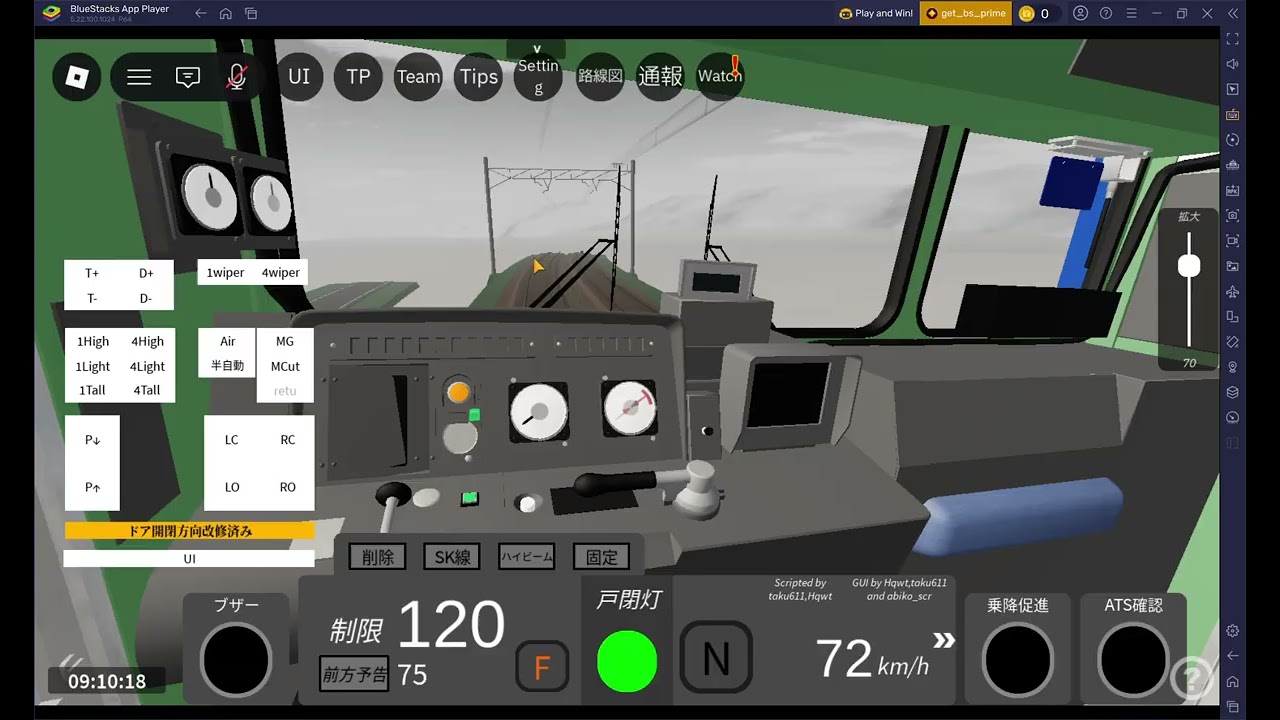Image resolution: width=1280 pixels, height=720 pixels.
Task: Turn on the 1wiper
Action: click(225, 273)
